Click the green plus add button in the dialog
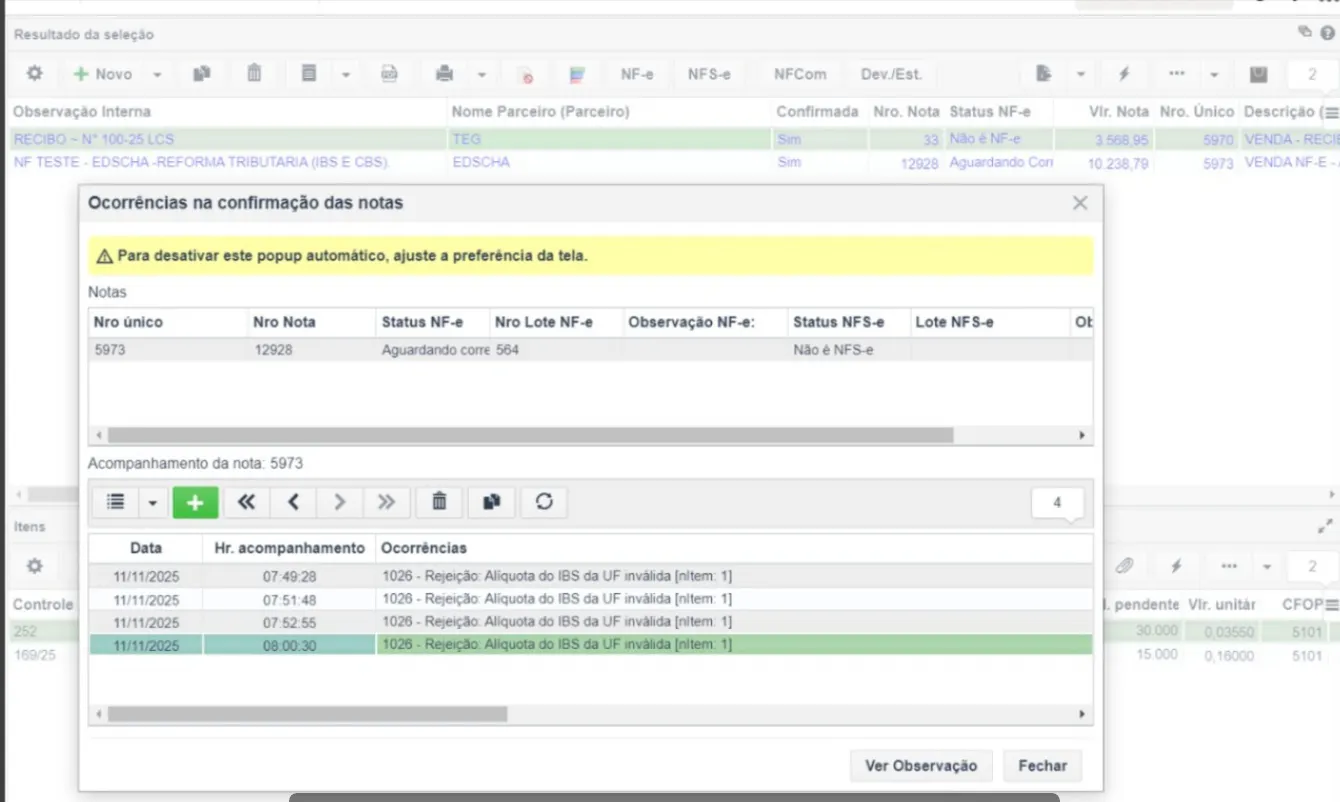Screen dimensions: 1340x802 (x=195, y=502)
